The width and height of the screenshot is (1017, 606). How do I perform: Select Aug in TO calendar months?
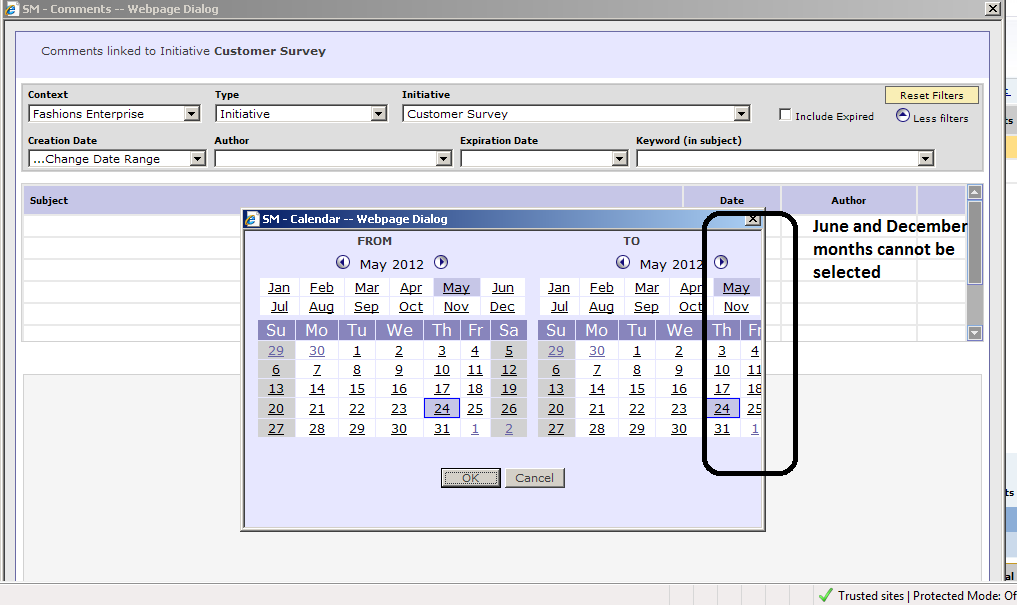602,306
